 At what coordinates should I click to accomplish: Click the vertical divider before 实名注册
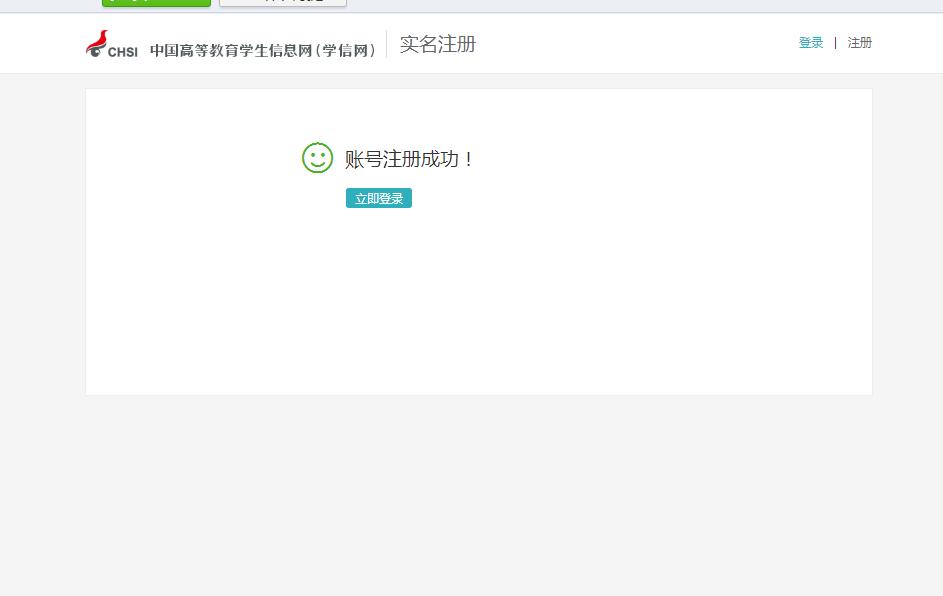point(386,44)
